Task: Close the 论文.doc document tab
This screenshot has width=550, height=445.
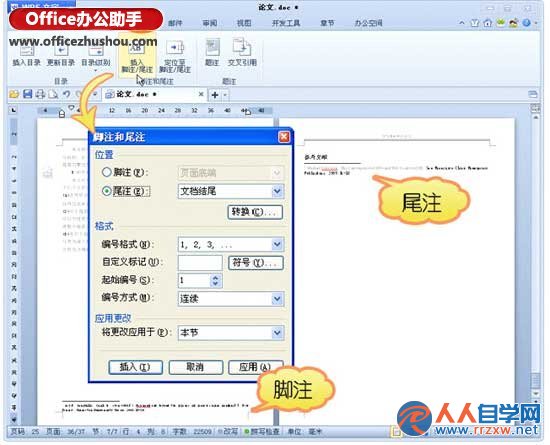Action: click(x=201, y=94)
